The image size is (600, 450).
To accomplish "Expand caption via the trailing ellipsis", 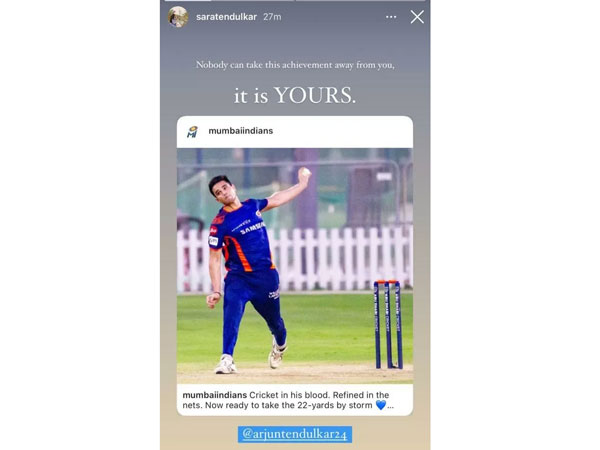I will coord(390,406).
